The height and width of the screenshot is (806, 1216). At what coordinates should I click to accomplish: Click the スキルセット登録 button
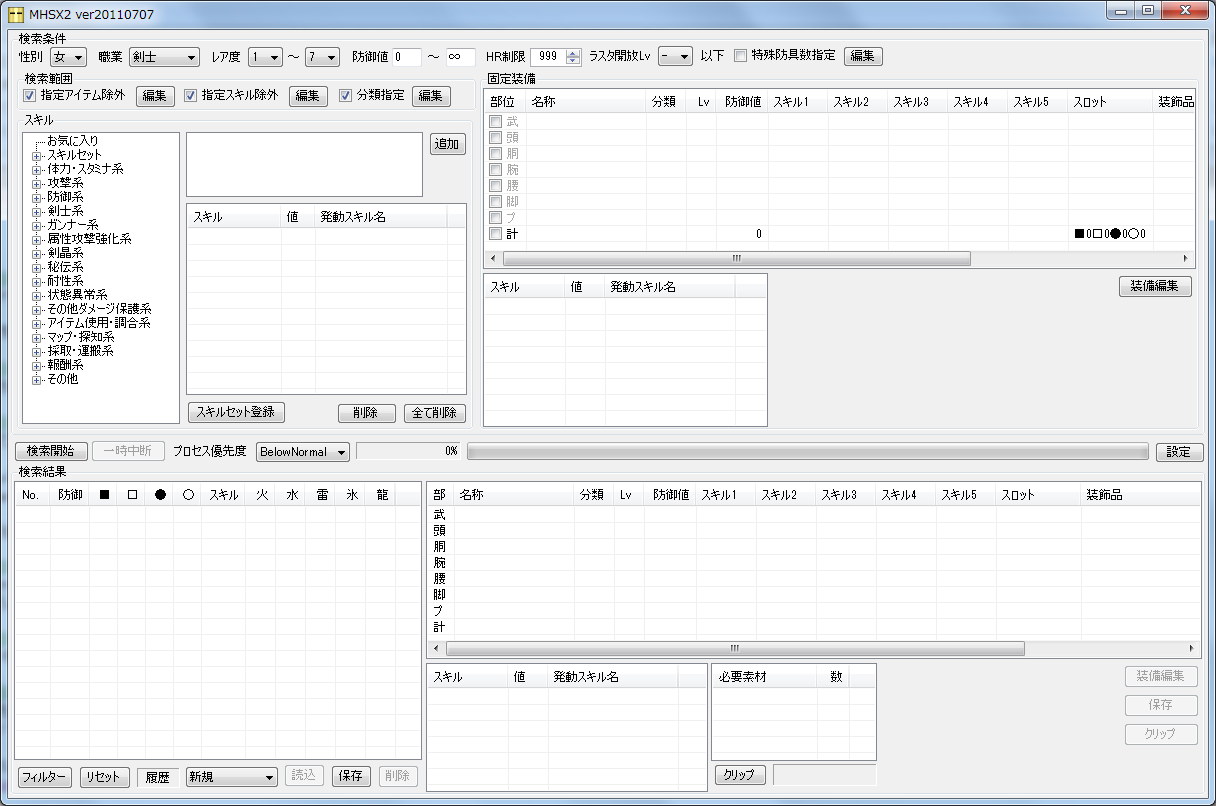tap(237, 412)
